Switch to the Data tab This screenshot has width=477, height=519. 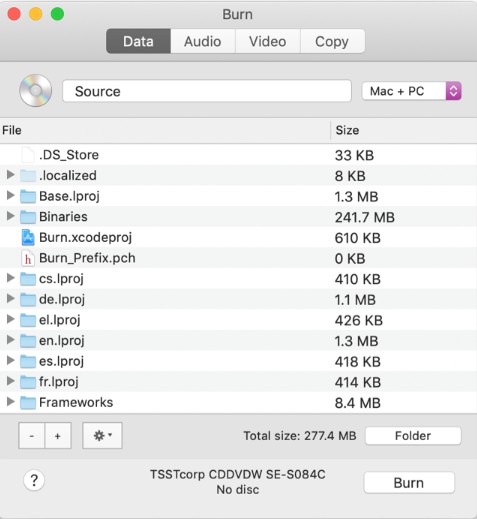tap(138, 41)
